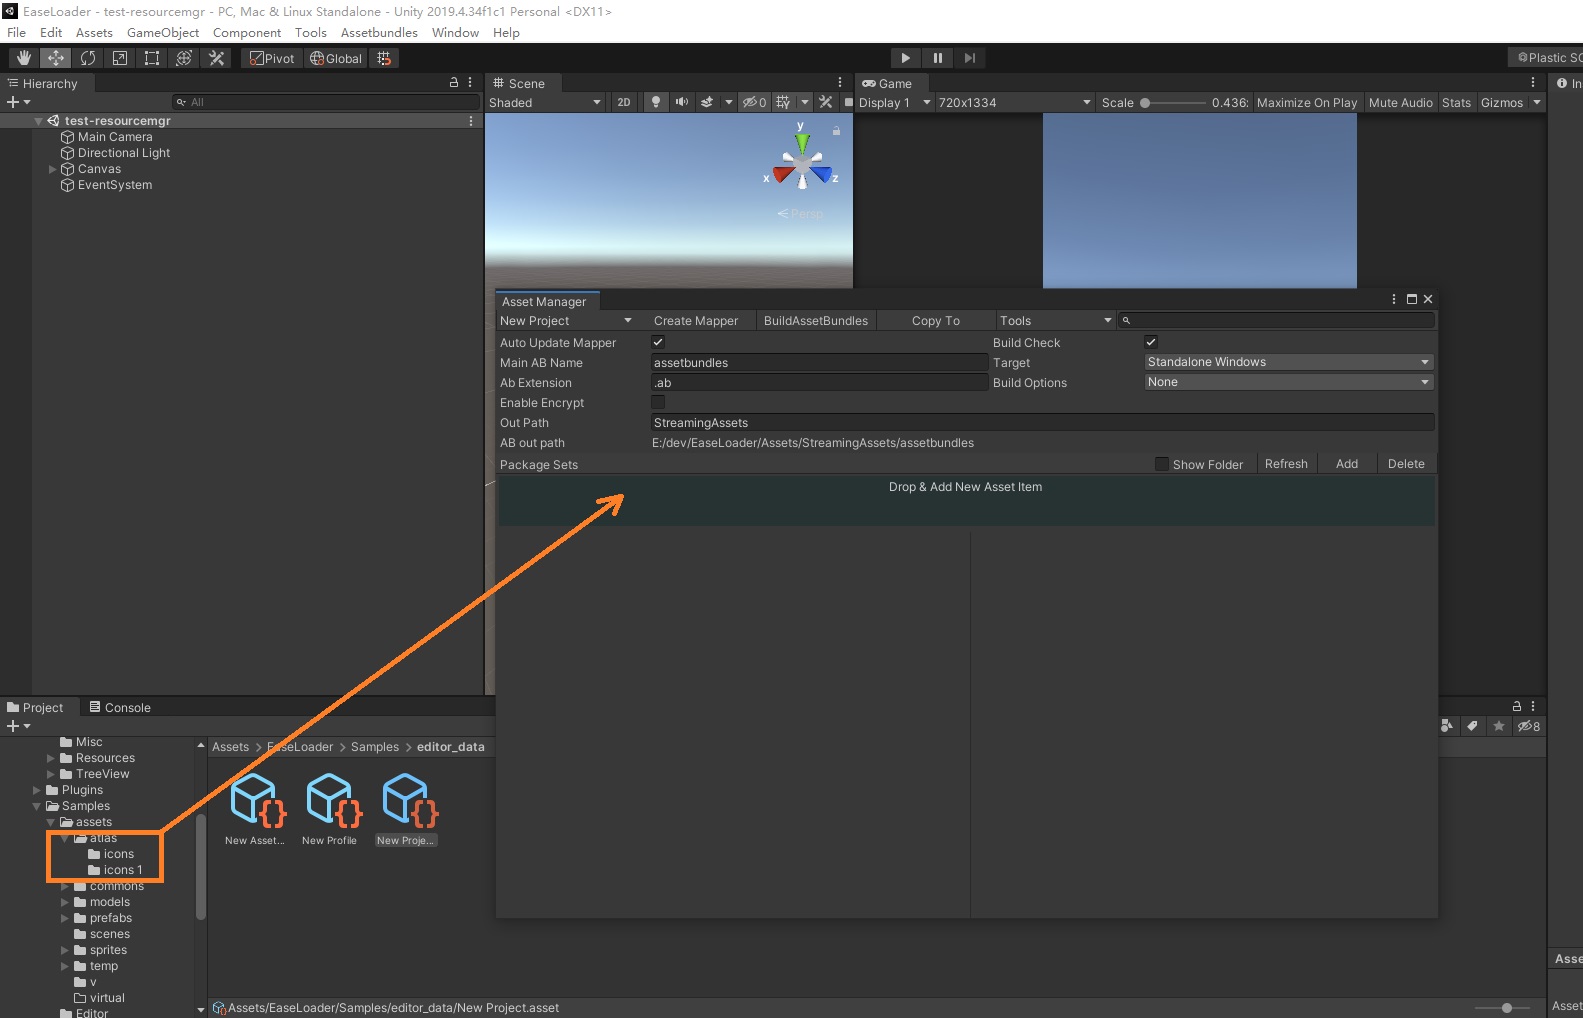Toggle 2D view in Scene
The width and height of the screenshot is (1583, 1018).
click(x=624, y=102)
